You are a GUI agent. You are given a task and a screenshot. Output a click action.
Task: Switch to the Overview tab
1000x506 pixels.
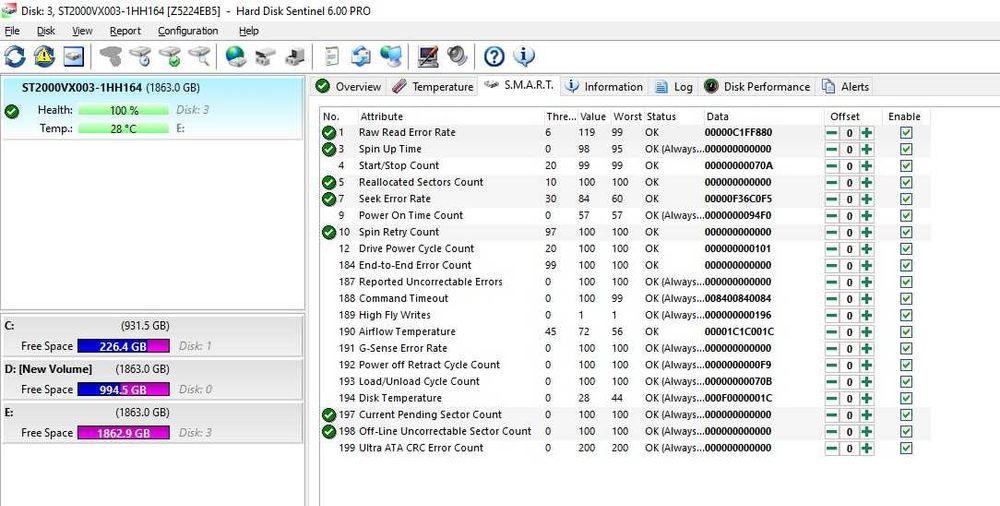point(349,87)
